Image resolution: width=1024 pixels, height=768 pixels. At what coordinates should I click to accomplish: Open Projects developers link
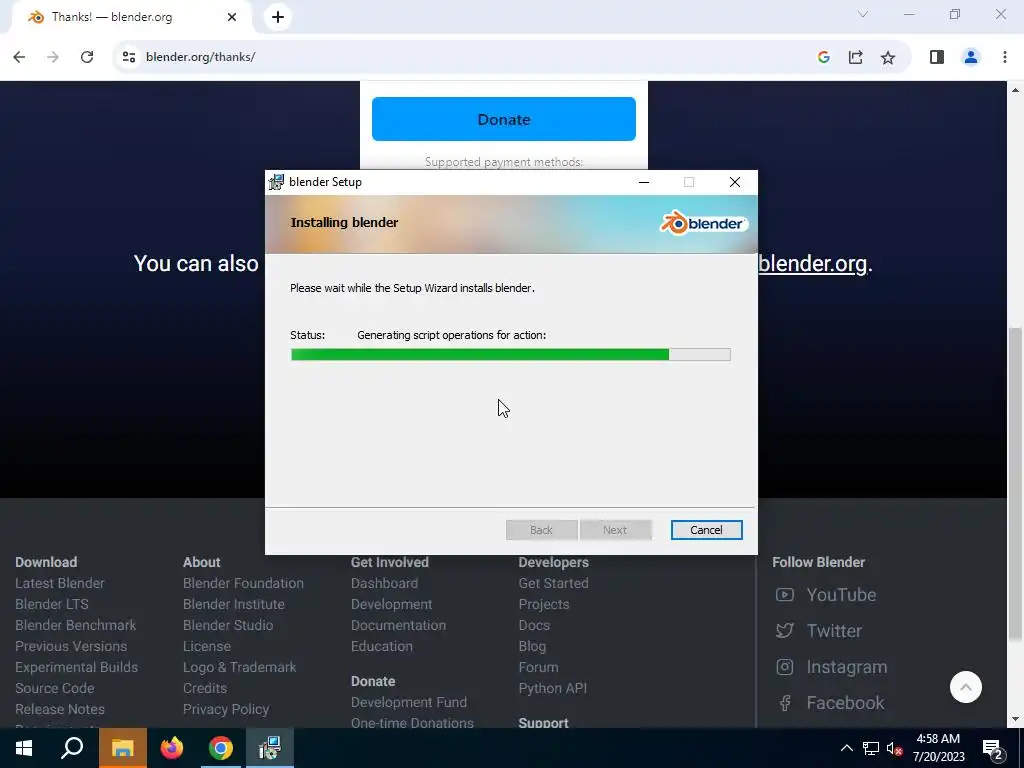[x=544, y=604]
